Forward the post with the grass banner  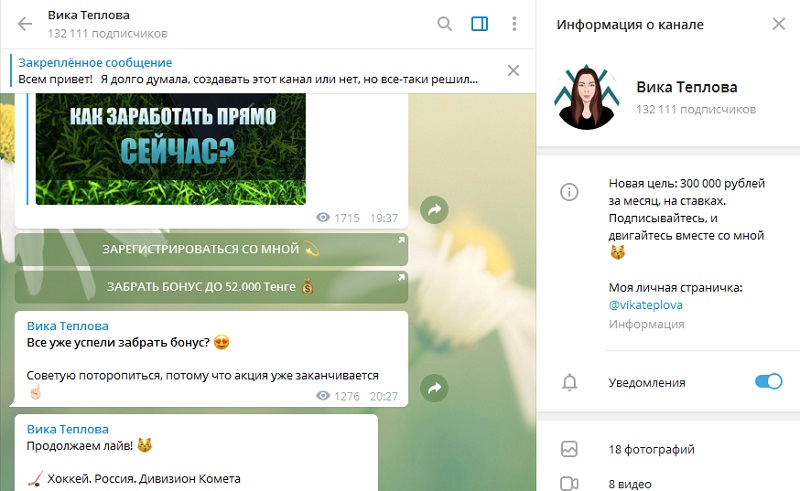point(434,209)
